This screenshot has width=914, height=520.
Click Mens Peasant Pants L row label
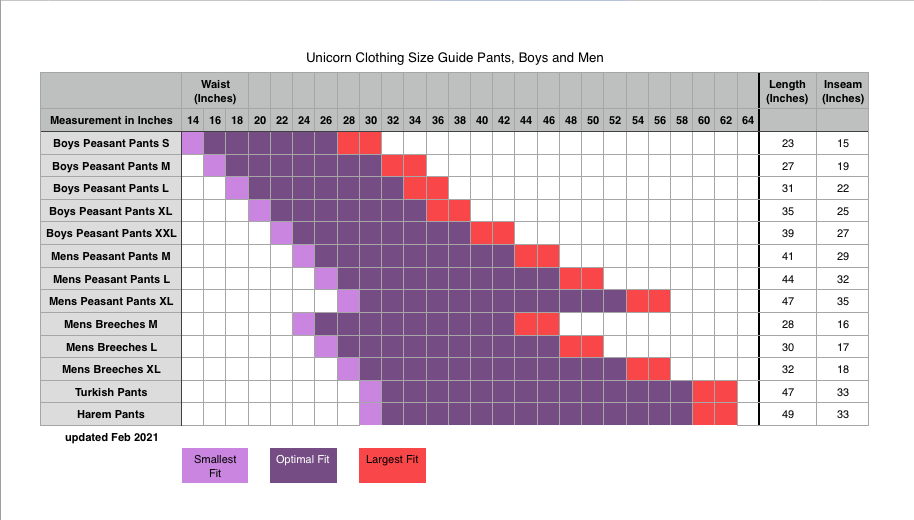110,278
